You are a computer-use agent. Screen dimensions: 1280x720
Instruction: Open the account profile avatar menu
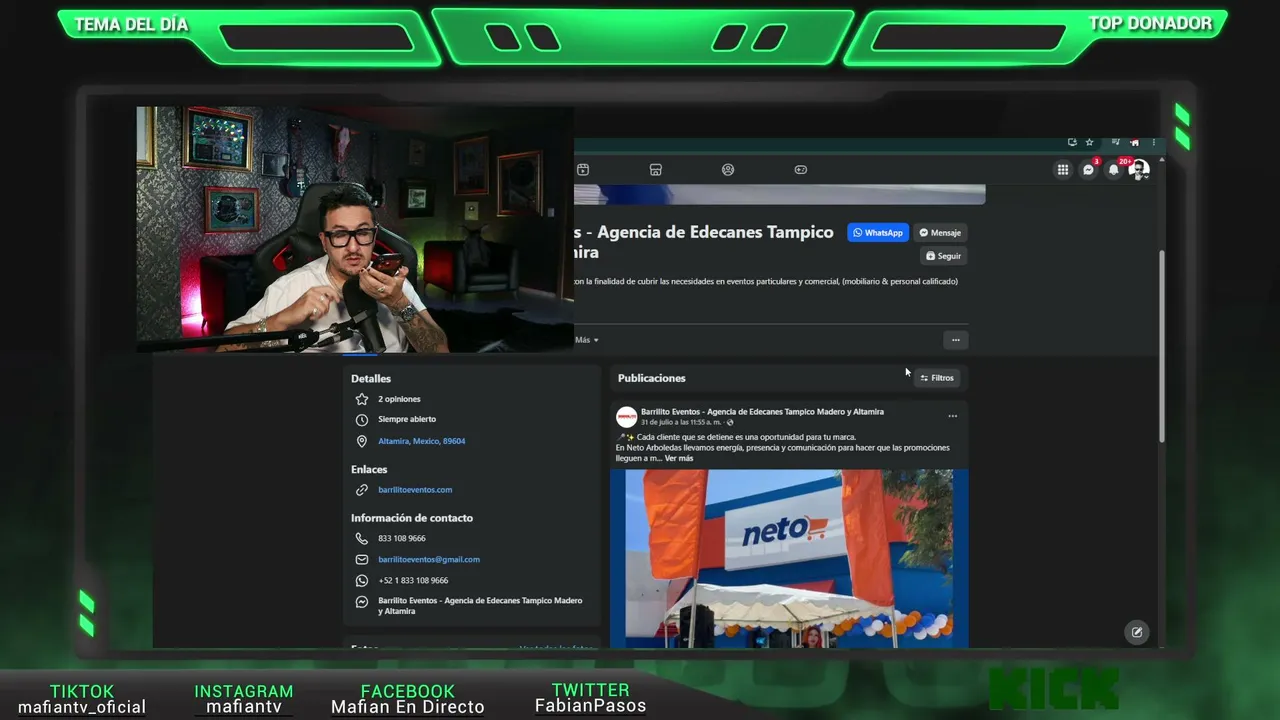coord(1139,170)
